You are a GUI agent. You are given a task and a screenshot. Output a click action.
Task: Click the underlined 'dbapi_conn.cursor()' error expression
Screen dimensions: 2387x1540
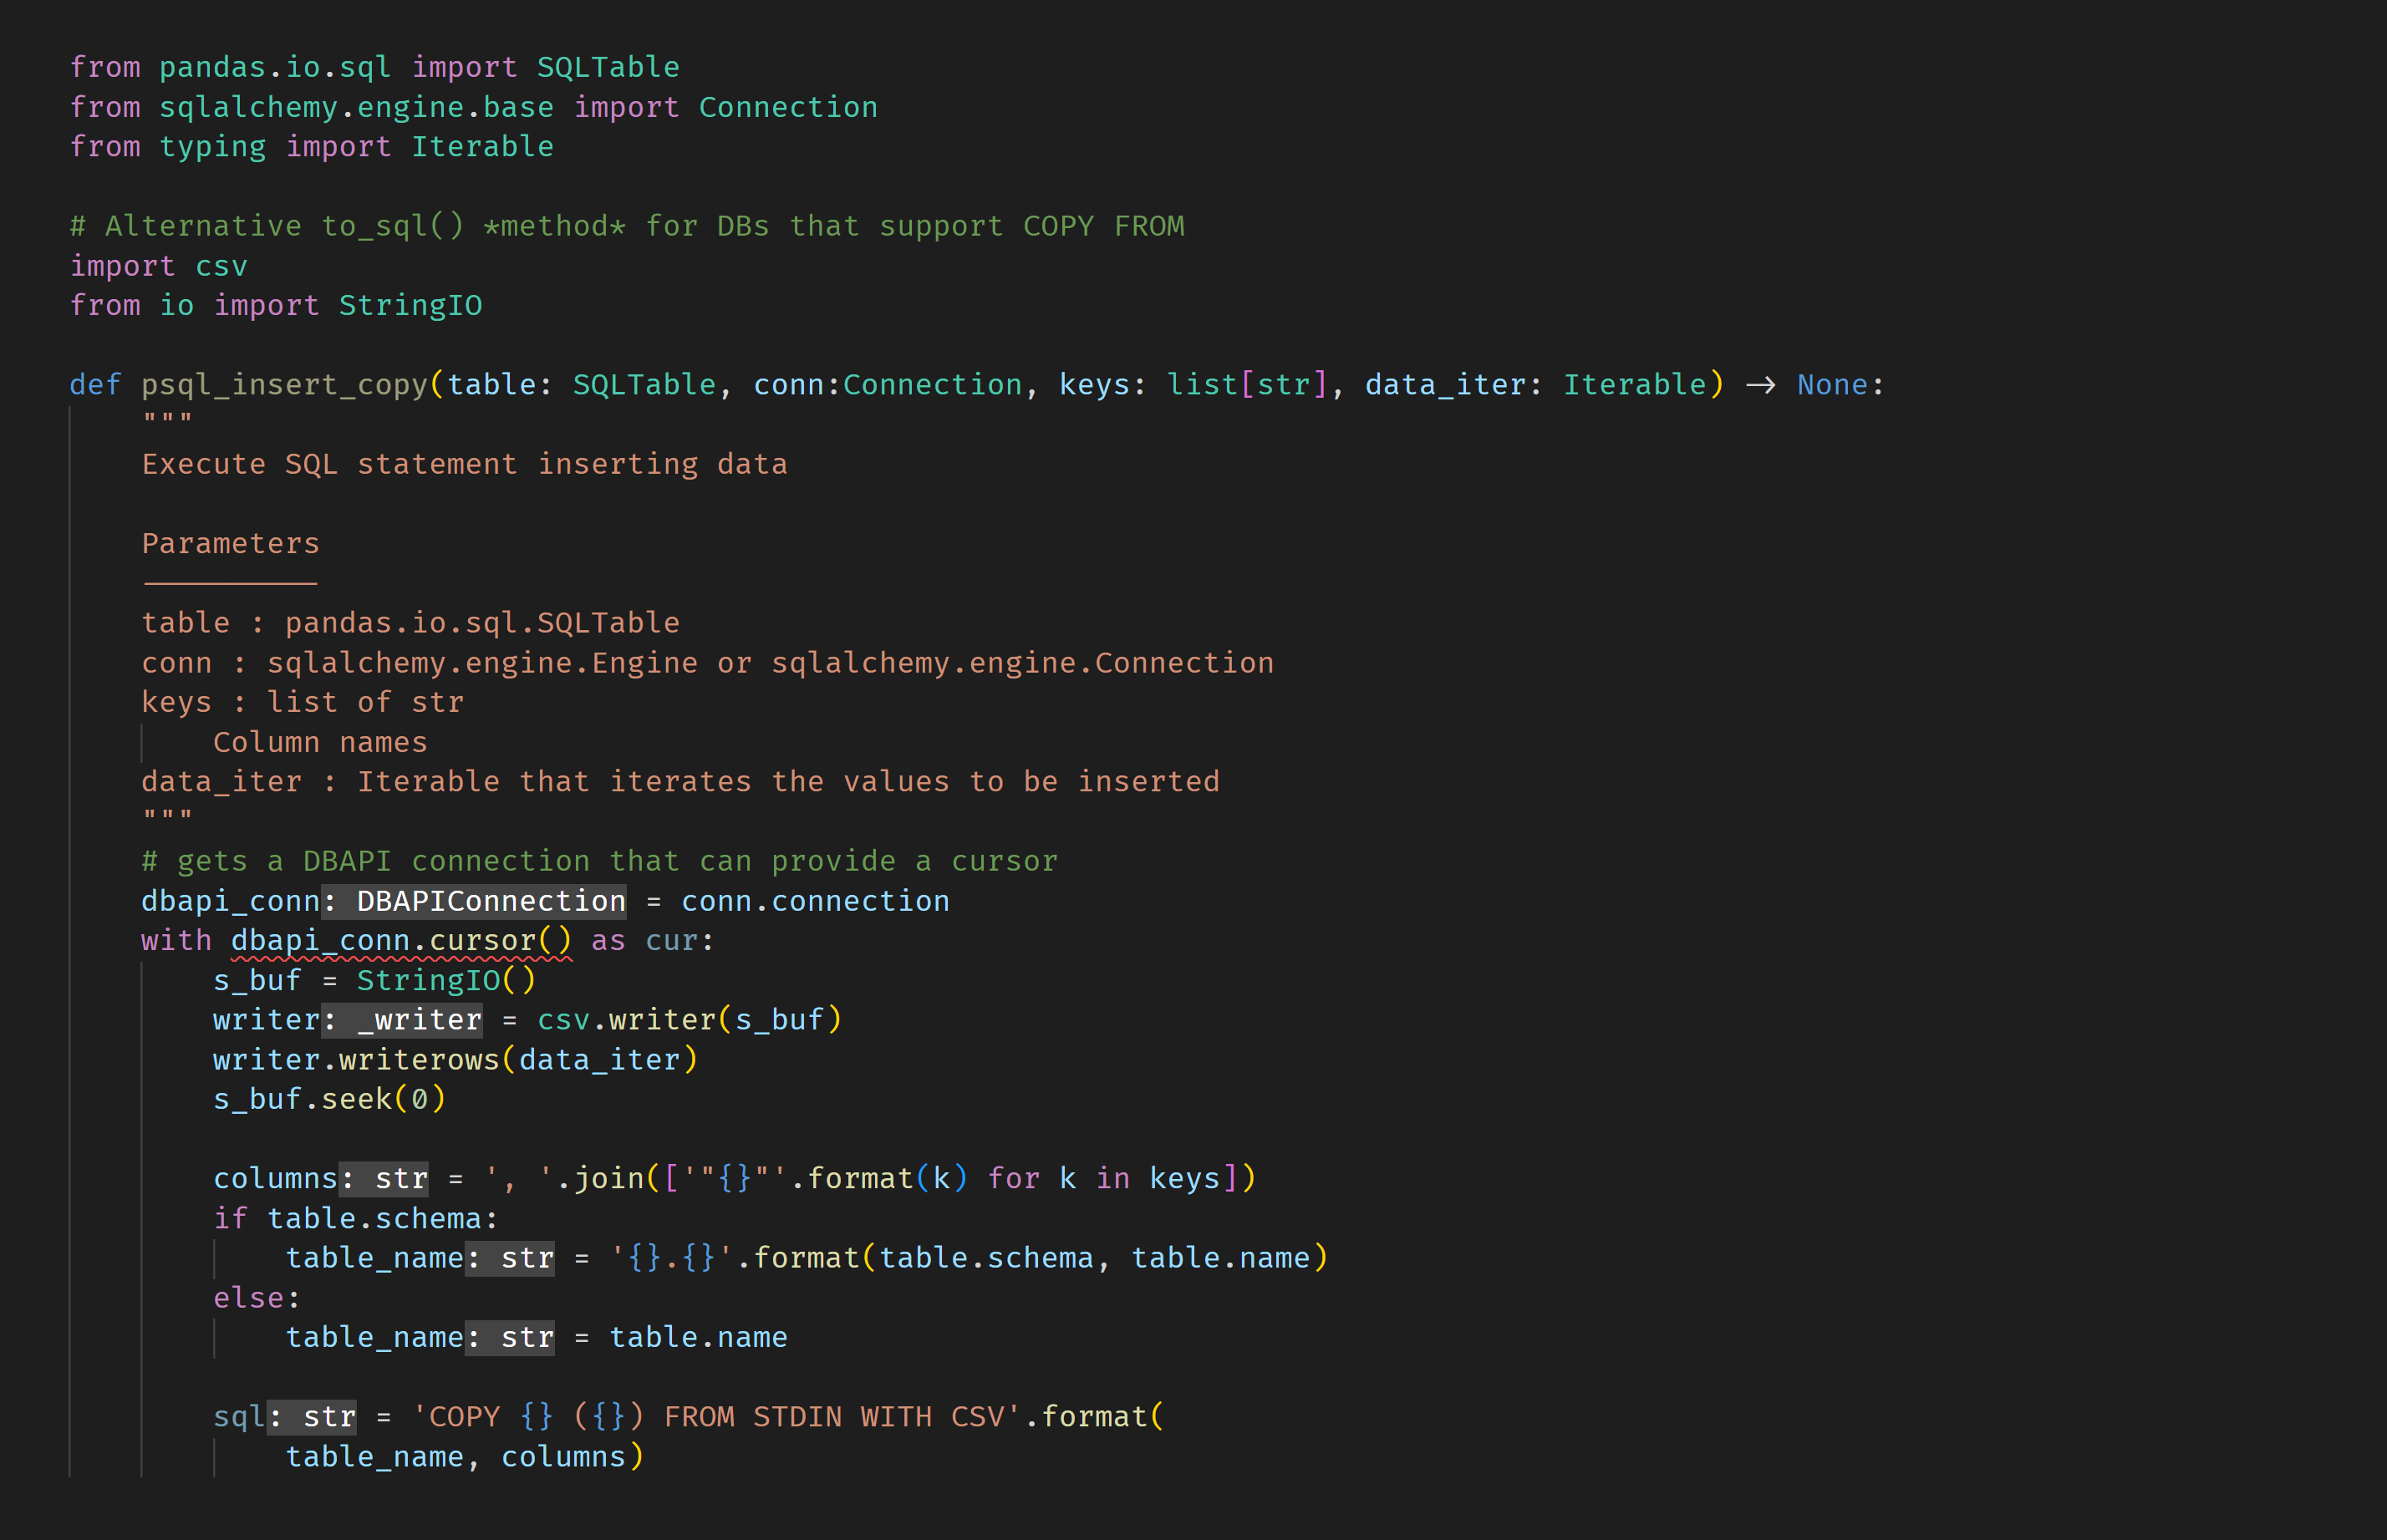click(x=401, y=941)
